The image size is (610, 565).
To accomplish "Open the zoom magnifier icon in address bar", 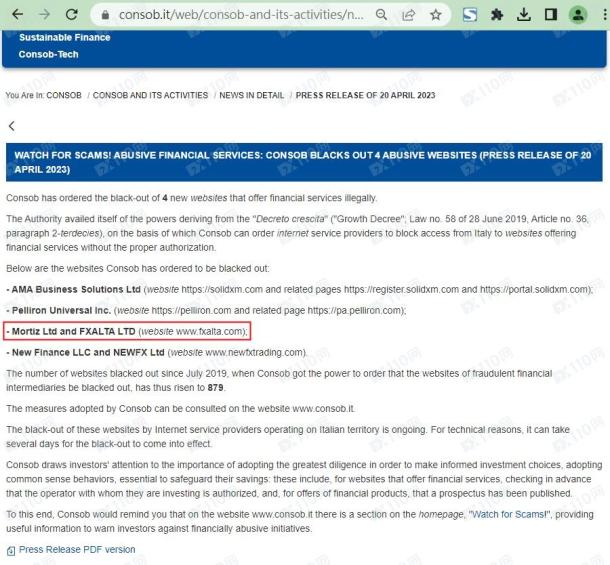I will click(x=381, y=15).
